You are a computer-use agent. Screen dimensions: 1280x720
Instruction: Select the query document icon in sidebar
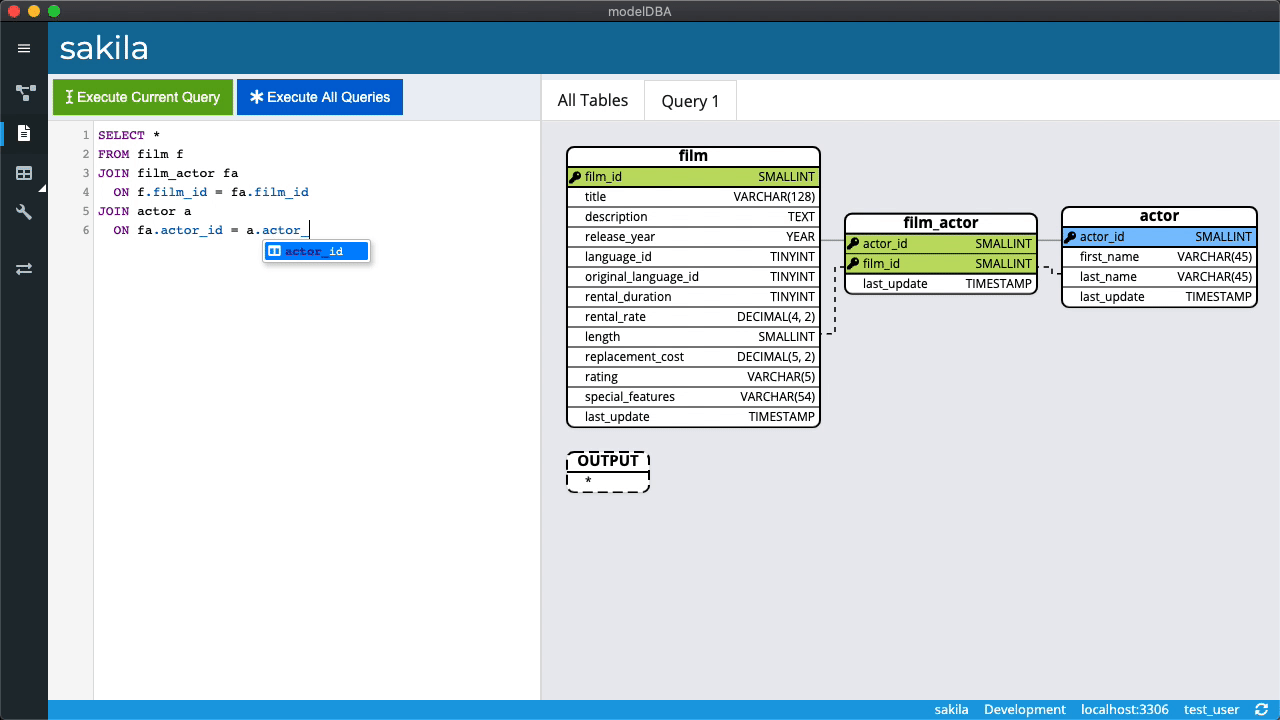(23, 133)
